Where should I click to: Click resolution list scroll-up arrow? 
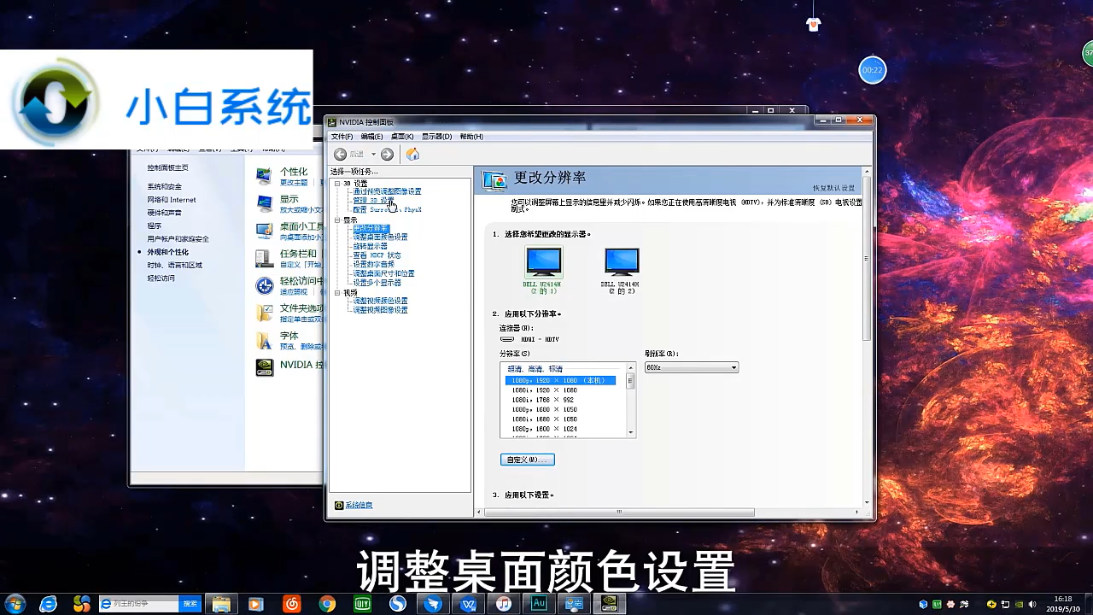[x=631, y=368]
